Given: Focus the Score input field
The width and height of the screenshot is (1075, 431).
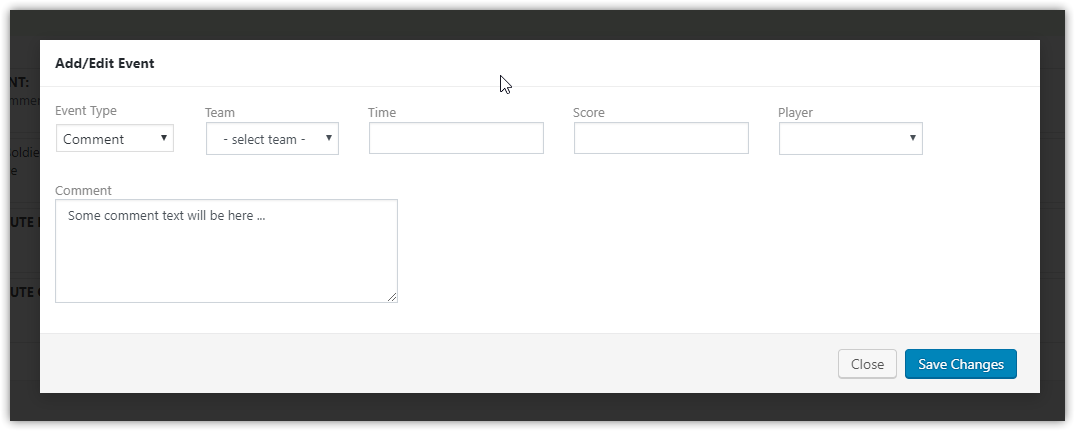Looking at the screenshot, I should (x=661, y=138).
